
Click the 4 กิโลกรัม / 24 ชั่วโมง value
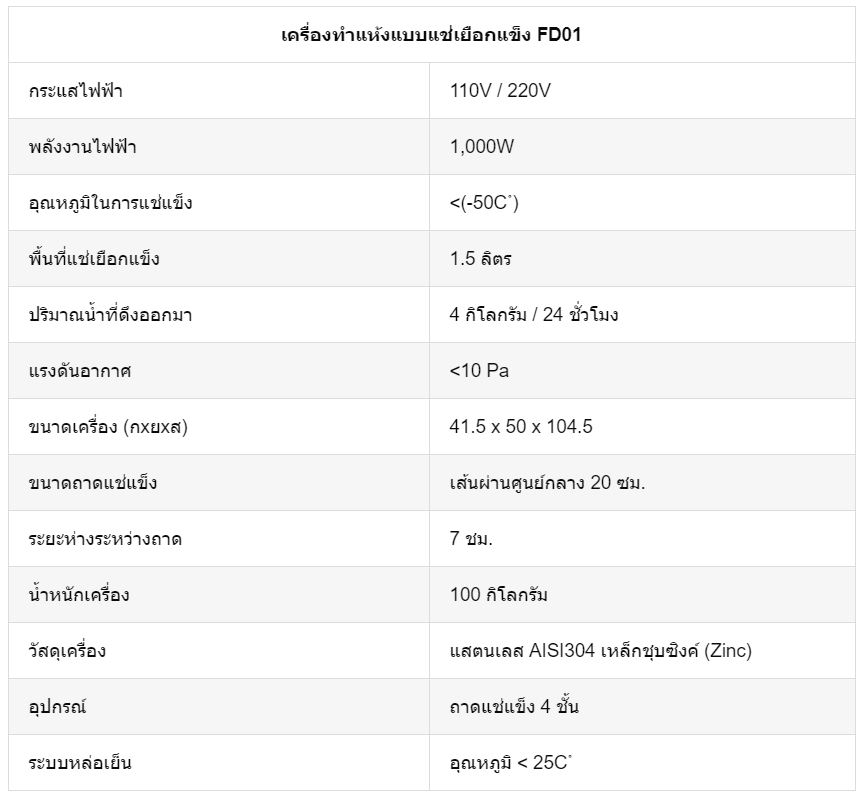click(534, 315)
